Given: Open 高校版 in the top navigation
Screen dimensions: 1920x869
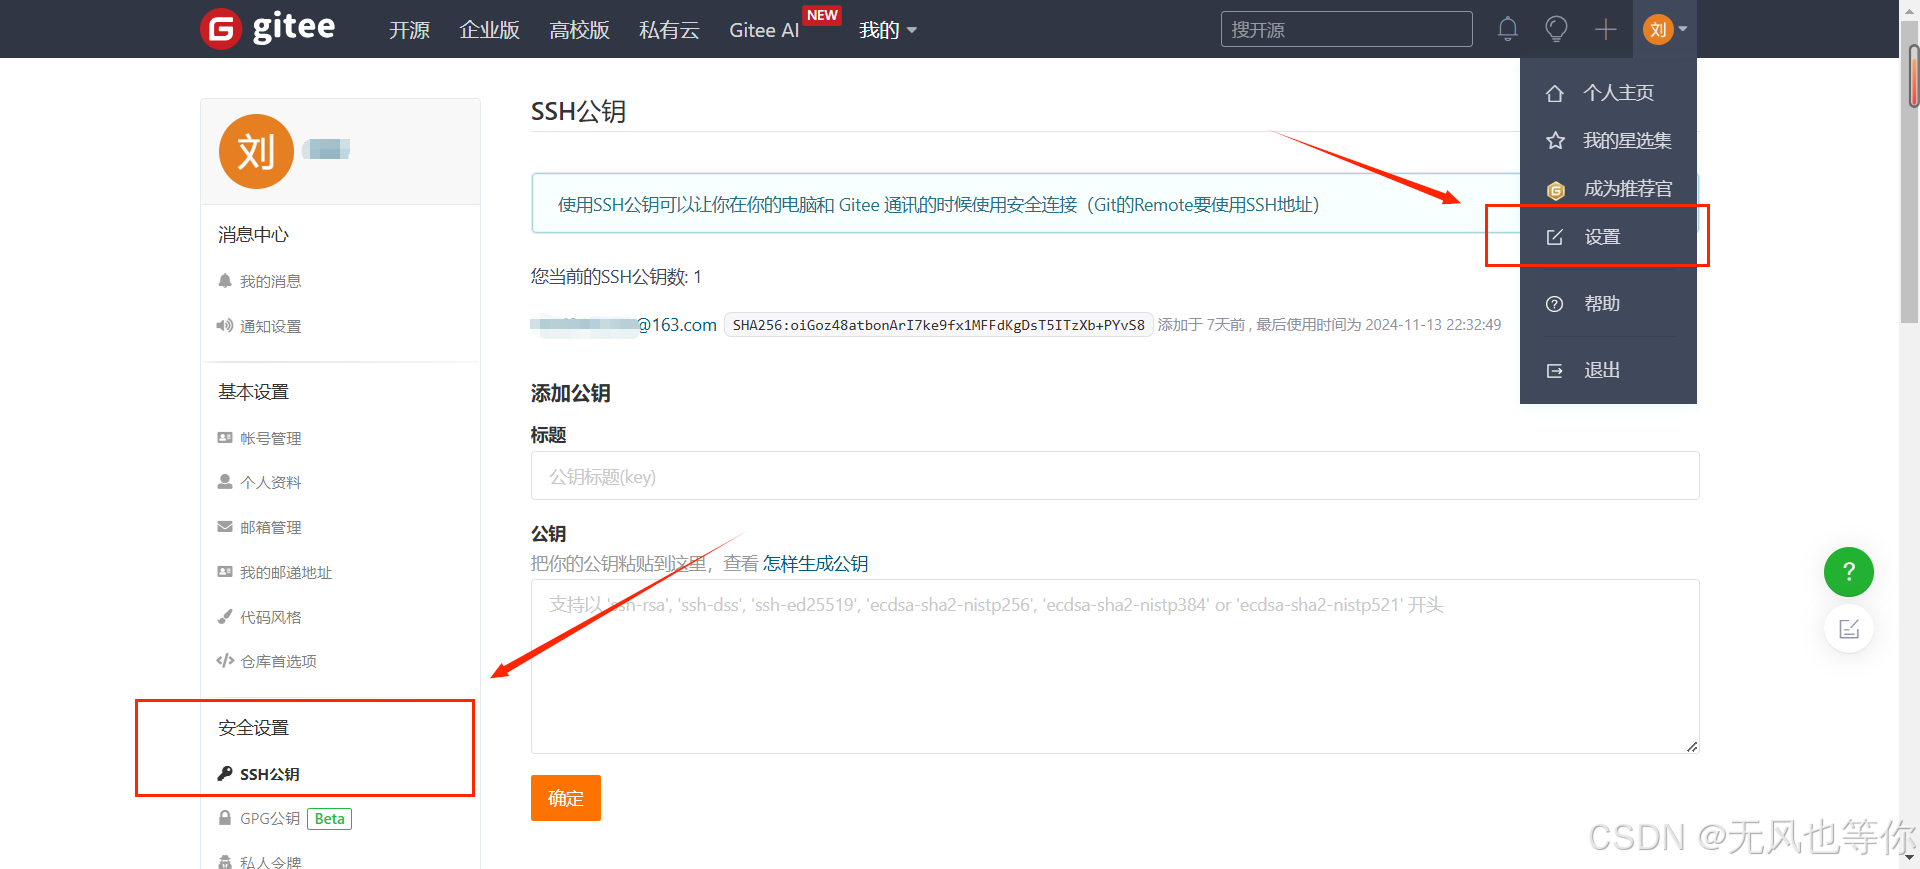Looking at the screenshot, I should [579, 30].
